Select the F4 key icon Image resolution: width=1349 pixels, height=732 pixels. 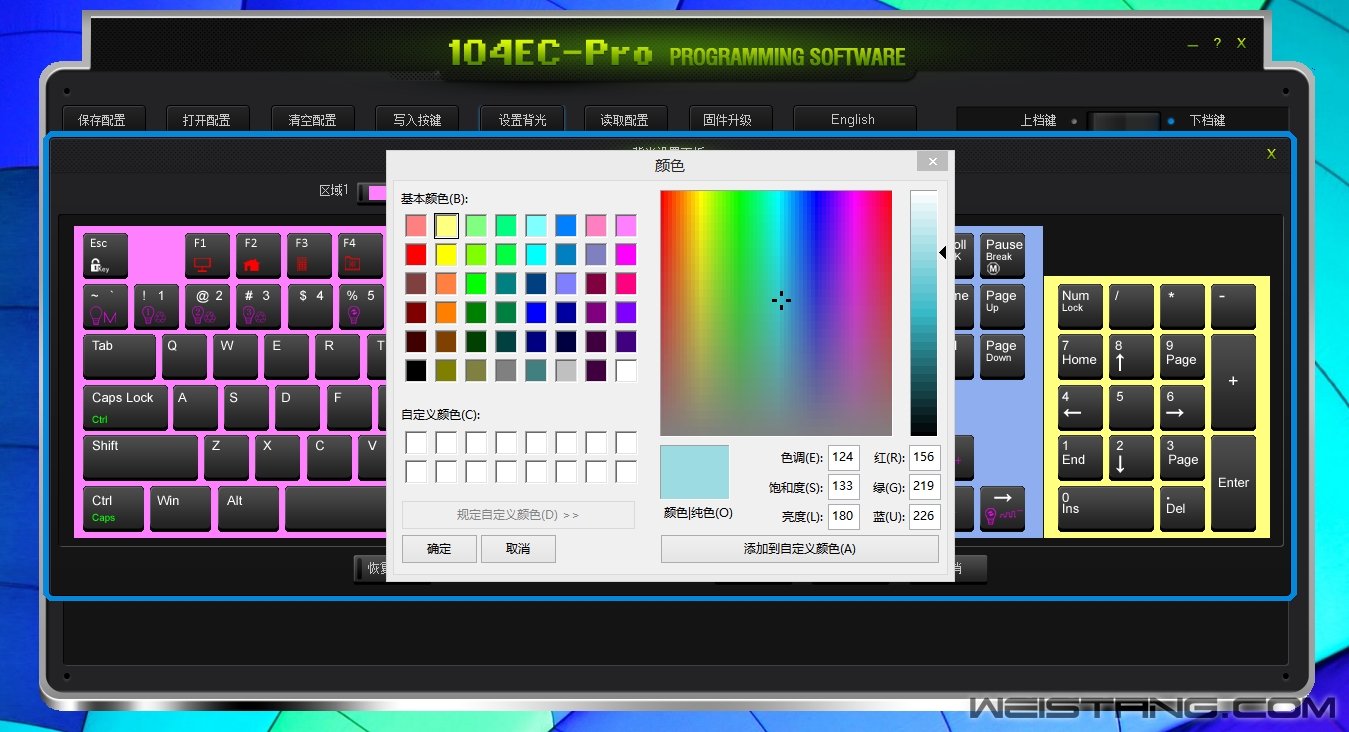[360, 256]
